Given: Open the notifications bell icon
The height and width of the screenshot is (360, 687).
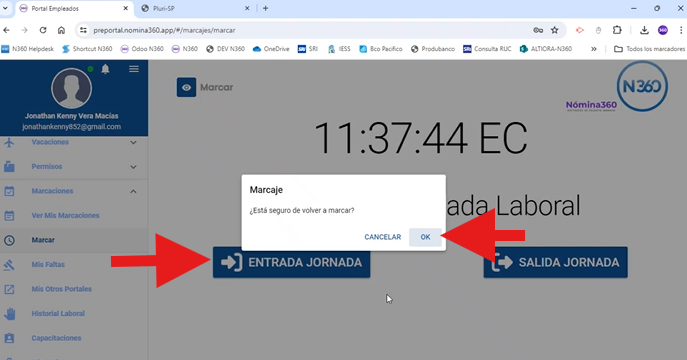Looking at the screenshot, I should [105, 69].
